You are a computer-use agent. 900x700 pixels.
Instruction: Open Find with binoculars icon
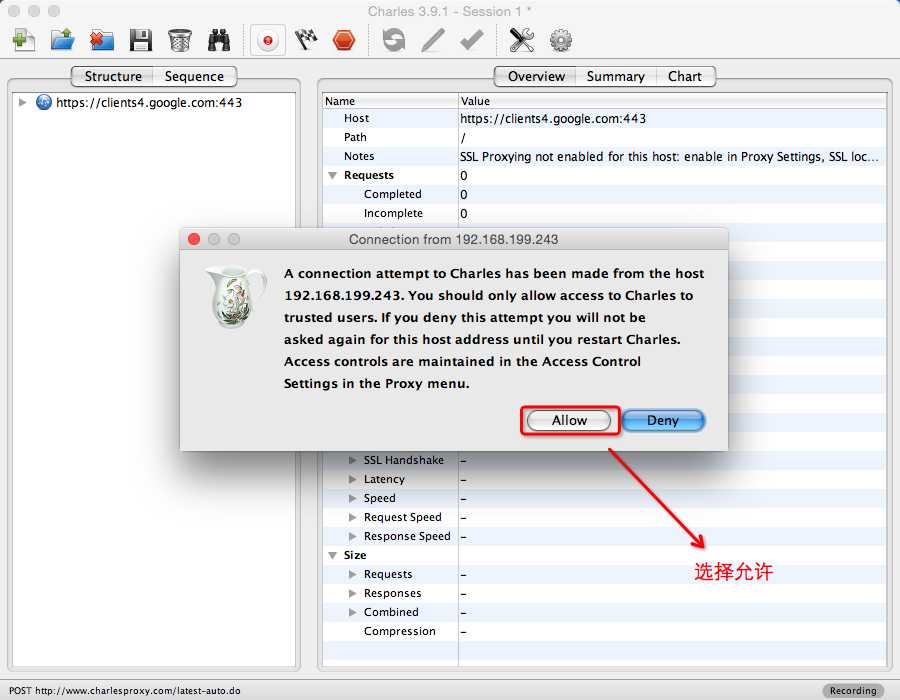click(x=219, y=41)
